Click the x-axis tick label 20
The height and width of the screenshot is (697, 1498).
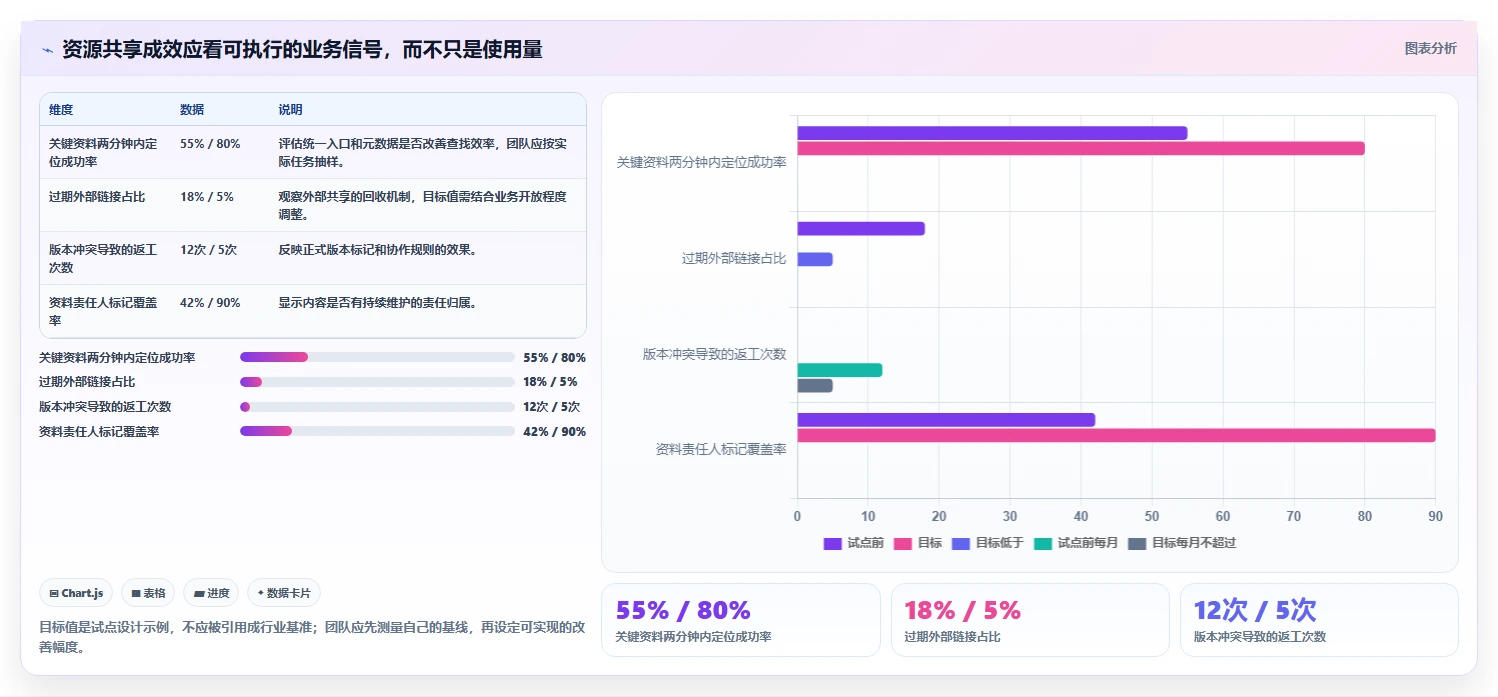939,516
